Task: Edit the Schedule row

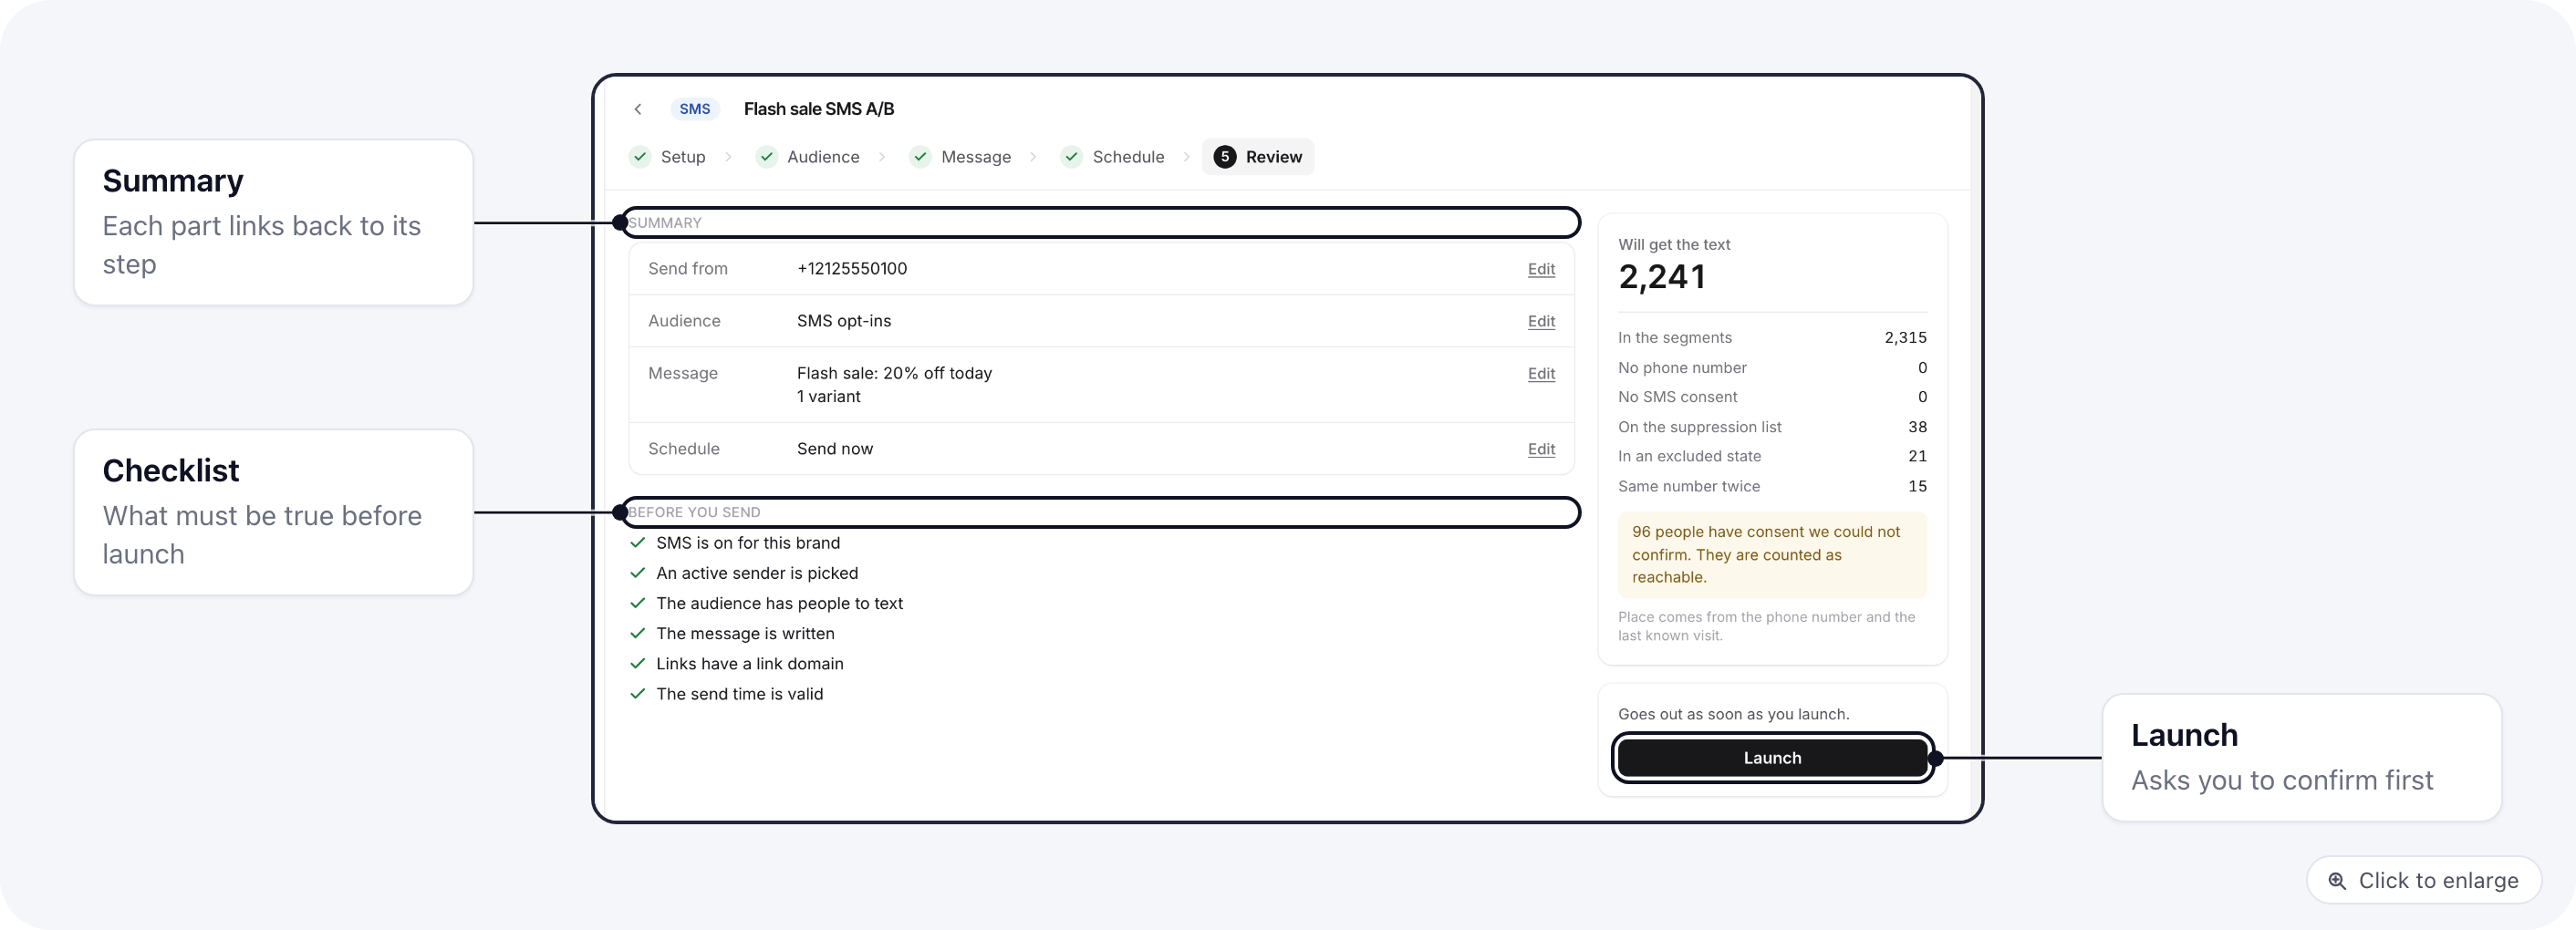Action: 1541,449
